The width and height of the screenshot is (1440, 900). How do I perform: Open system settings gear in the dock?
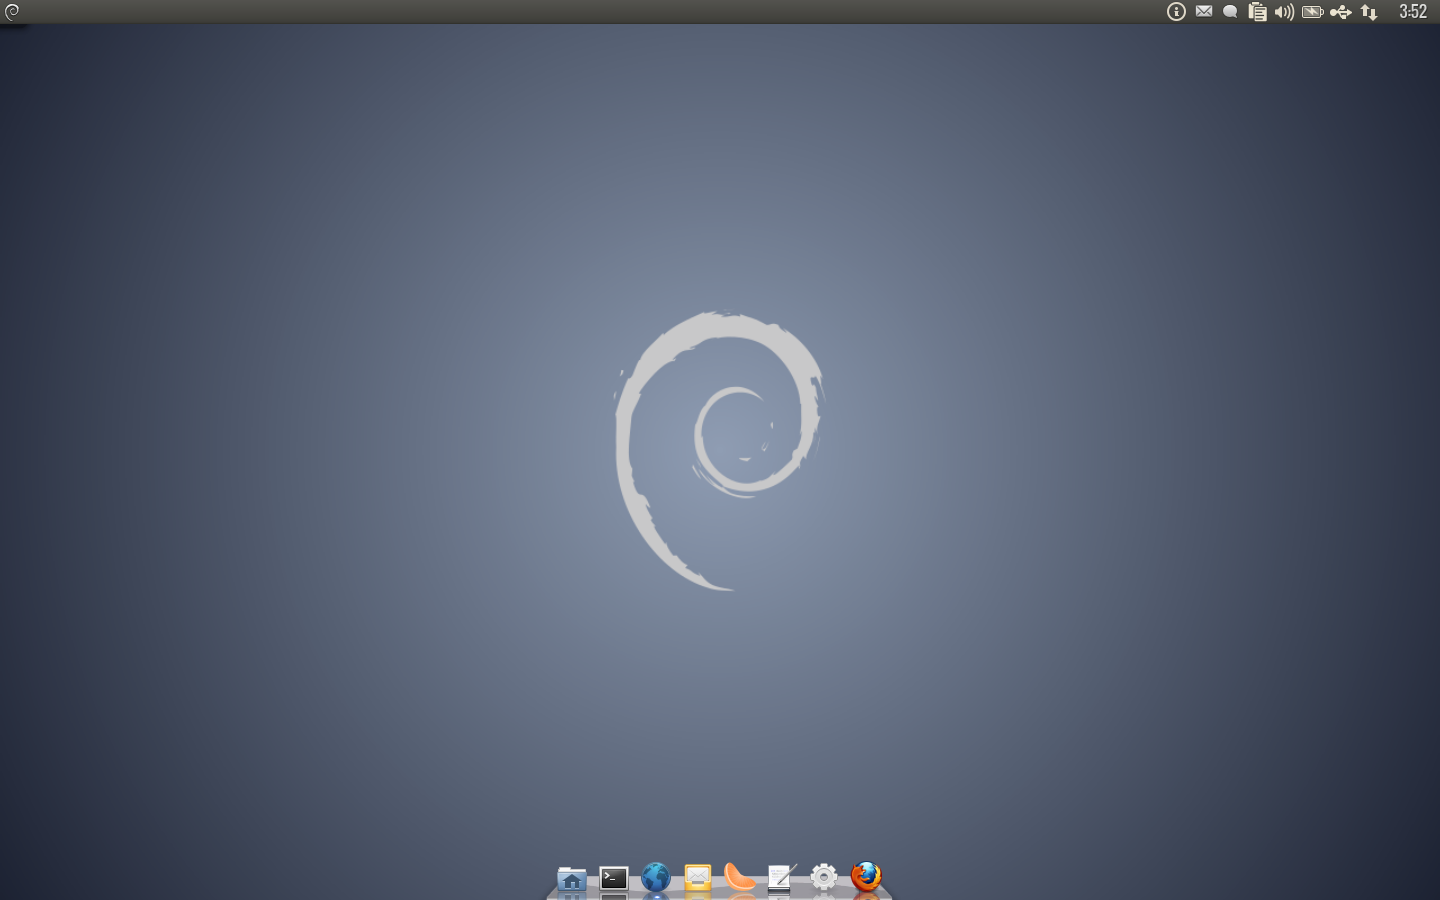824,878
